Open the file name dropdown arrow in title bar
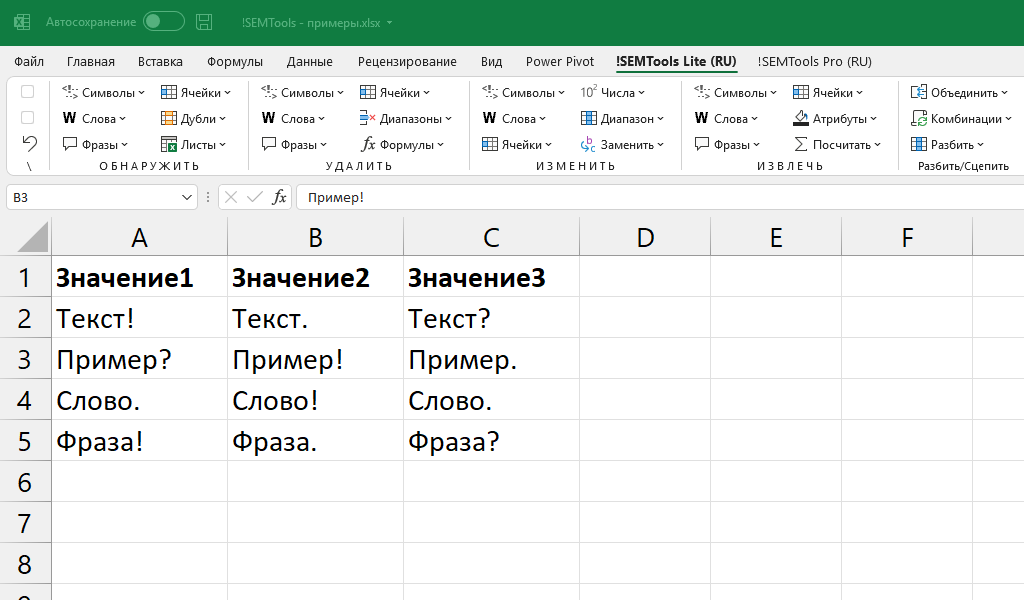The width and height of the screenshot is (1024, 600). coord(390,23)
